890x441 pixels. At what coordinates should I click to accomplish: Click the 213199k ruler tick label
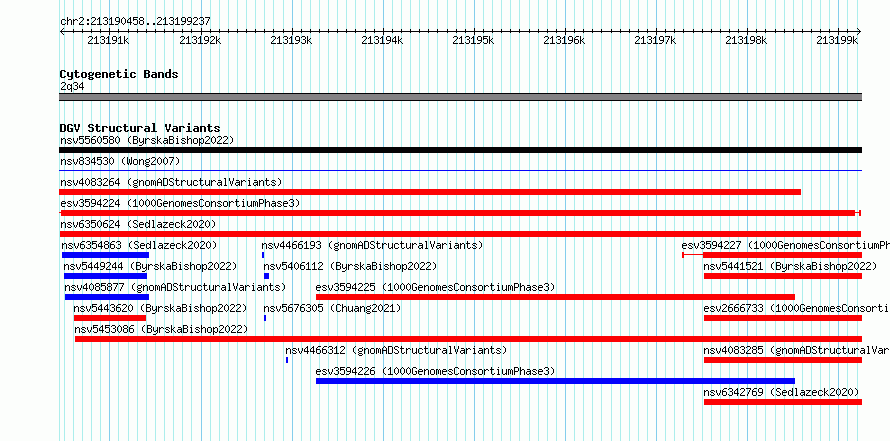coord(838,40)
